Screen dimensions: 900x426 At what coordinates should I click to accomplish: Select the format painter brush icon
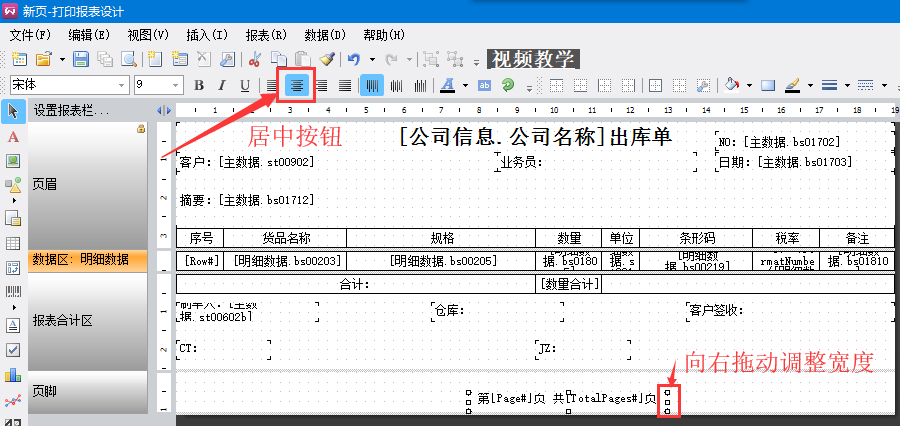tap(327, 59)
